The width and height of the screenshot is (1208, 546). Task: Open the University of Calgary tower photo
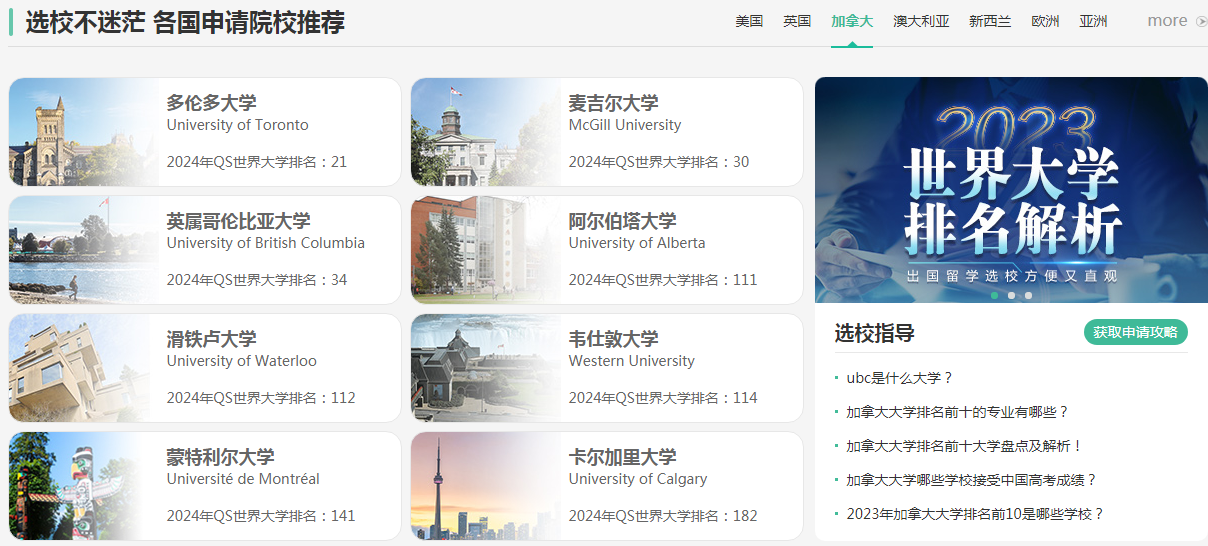click(x=486, y=486)
